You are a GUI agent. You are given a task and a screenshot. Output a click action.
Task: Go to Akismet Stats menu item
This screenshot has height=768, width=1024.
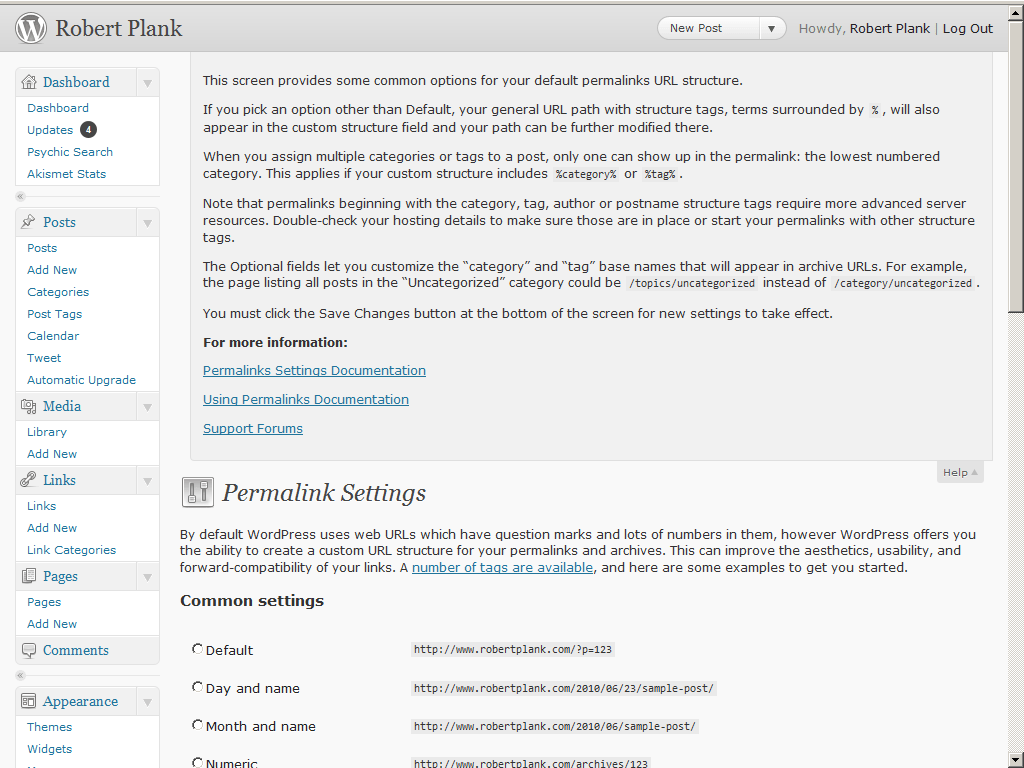pyautogui.click(x=66, y=173)
